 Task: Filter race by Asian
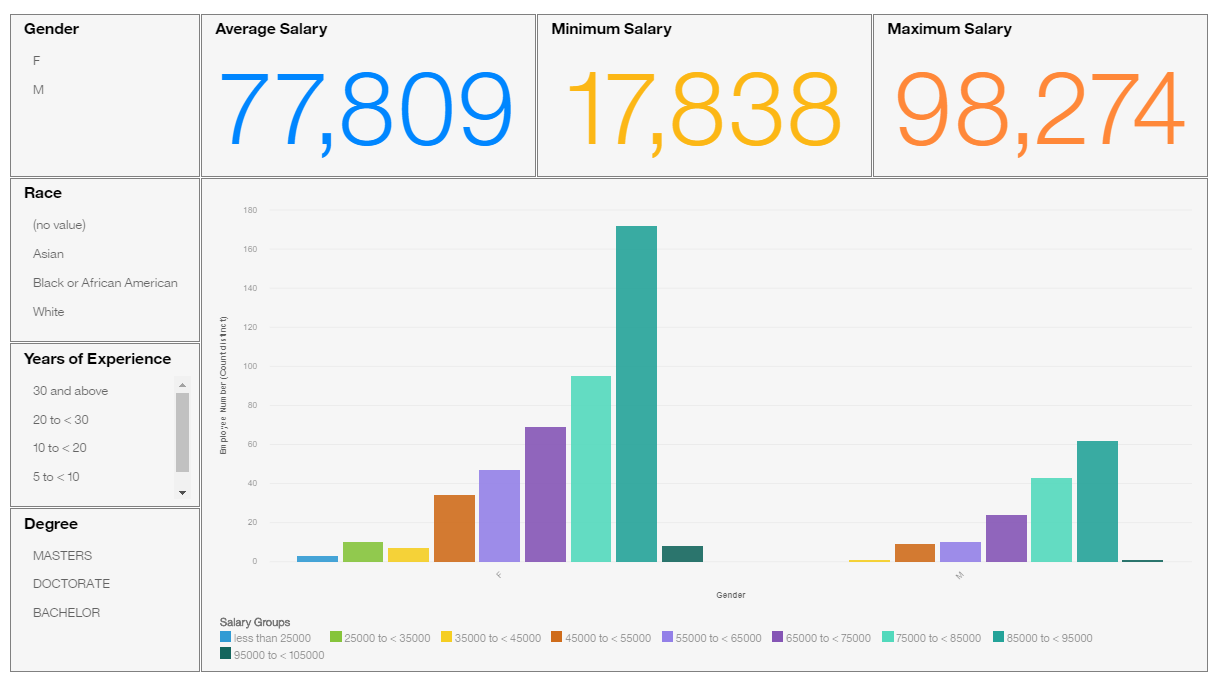point(48,254)
